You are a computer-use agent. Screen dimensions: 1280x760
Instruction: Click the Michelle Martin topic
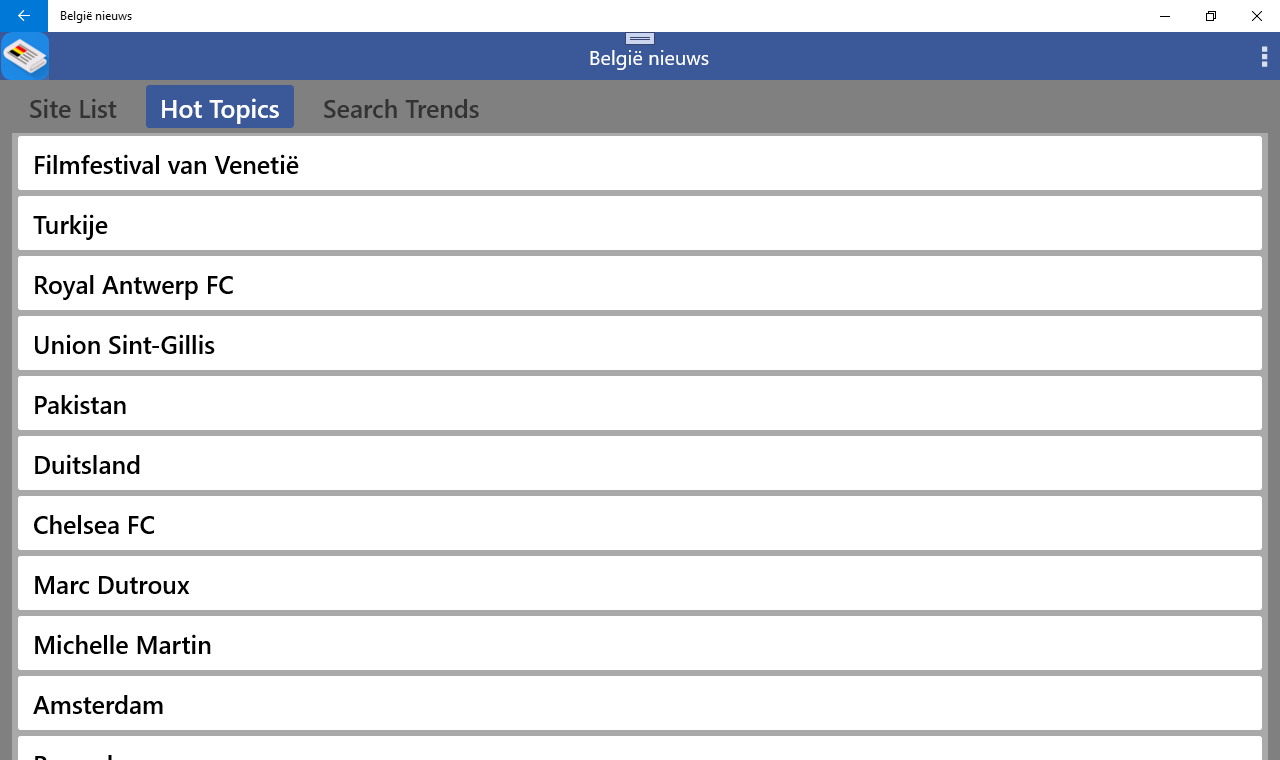[640, 644]
